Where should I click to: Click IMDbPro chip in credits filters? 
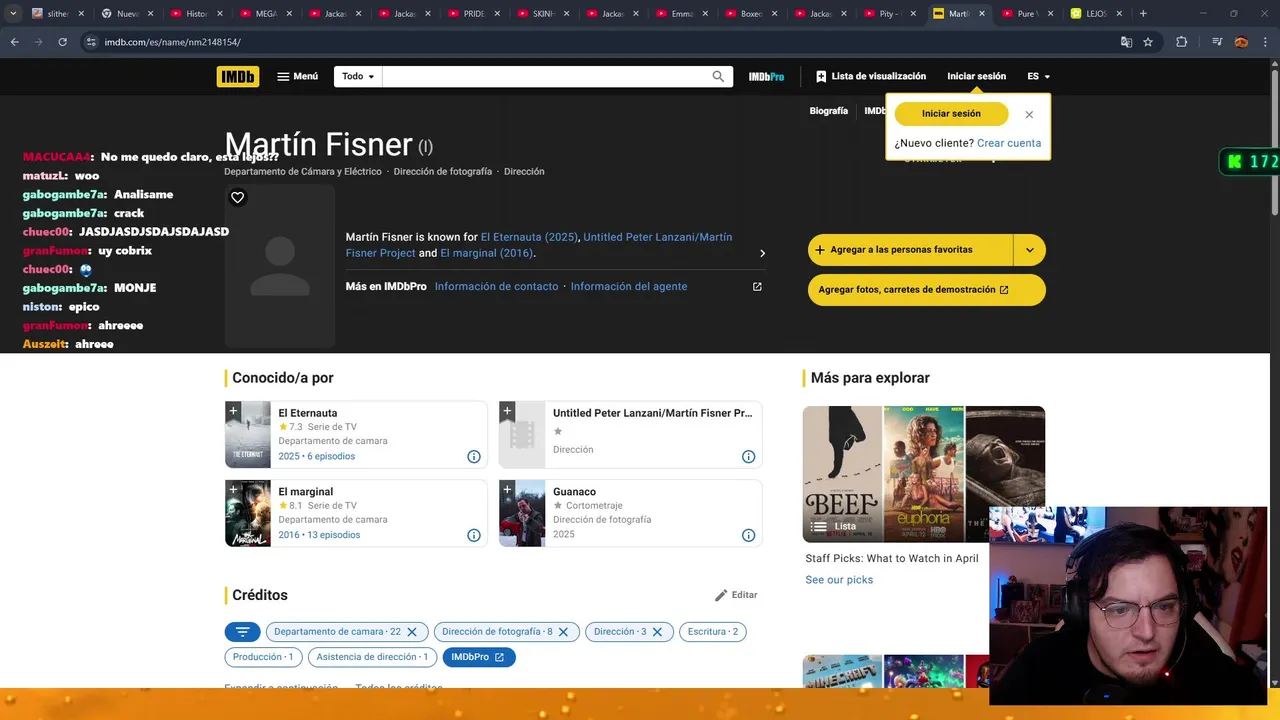click(479, 657)
